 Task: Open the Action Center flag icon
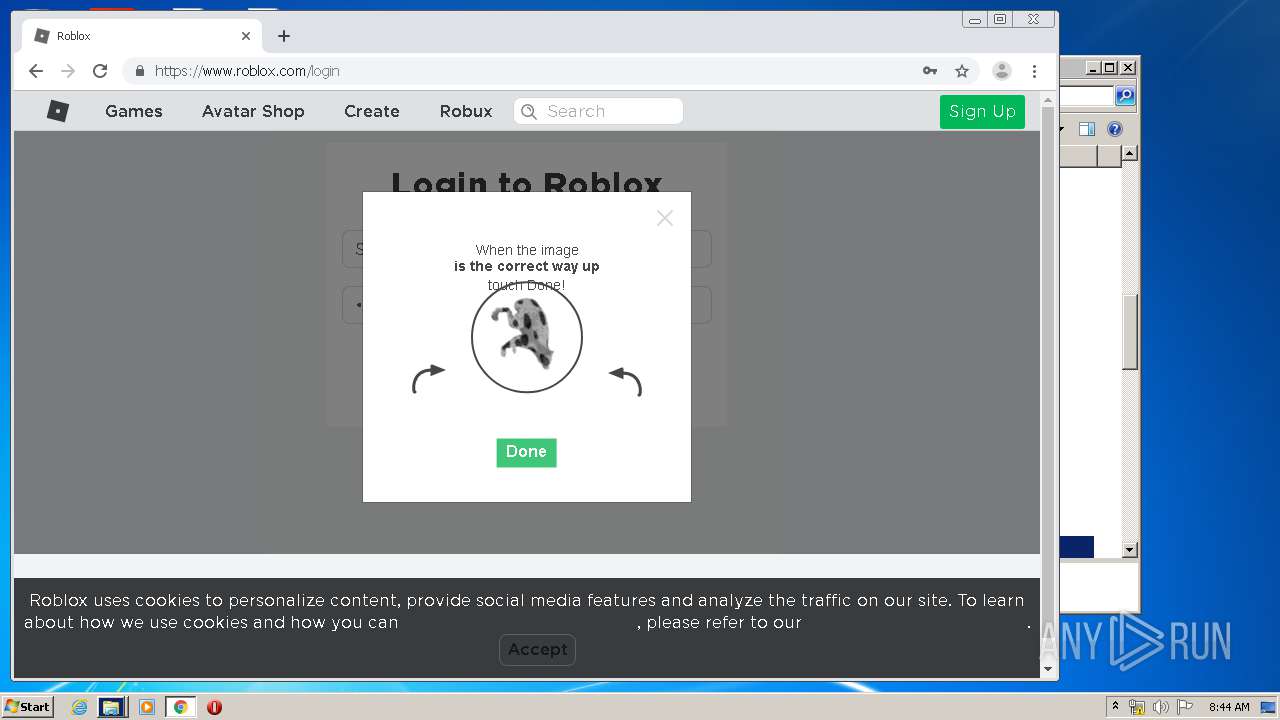pos(1185,707)
